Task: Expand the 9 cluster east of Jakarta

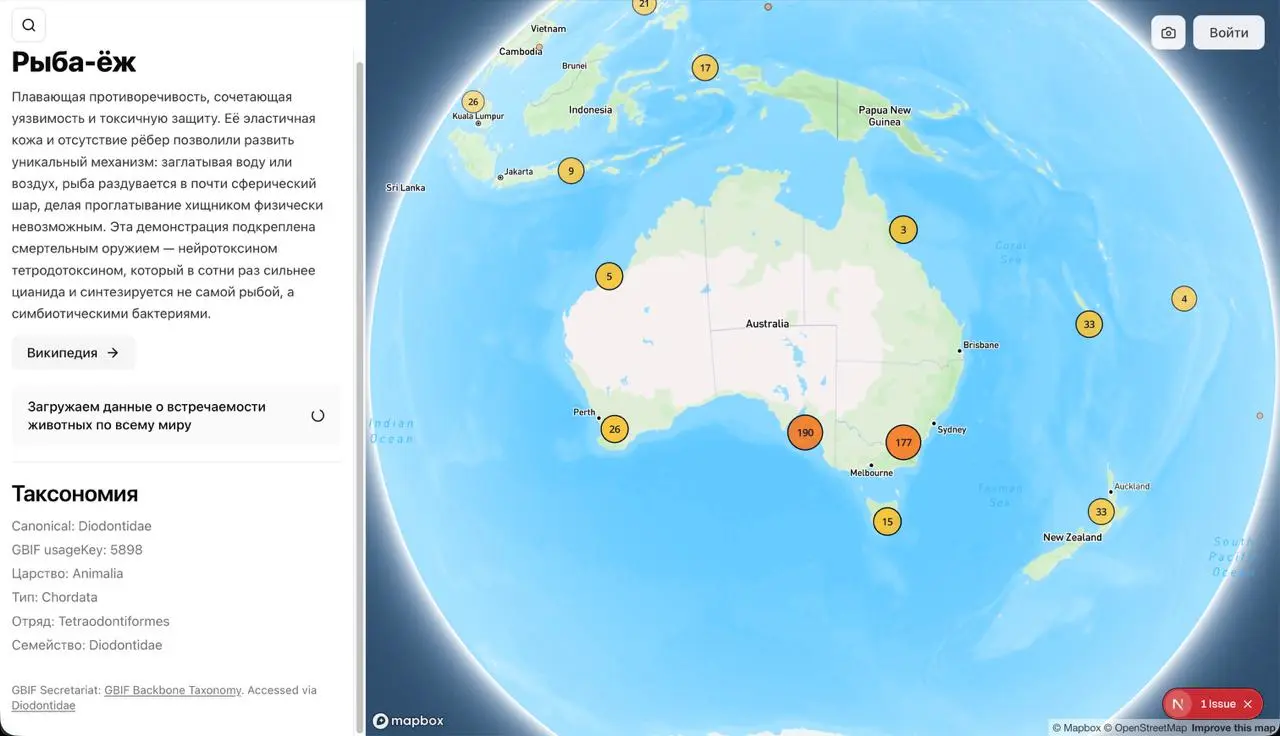Action: (571, 171)
